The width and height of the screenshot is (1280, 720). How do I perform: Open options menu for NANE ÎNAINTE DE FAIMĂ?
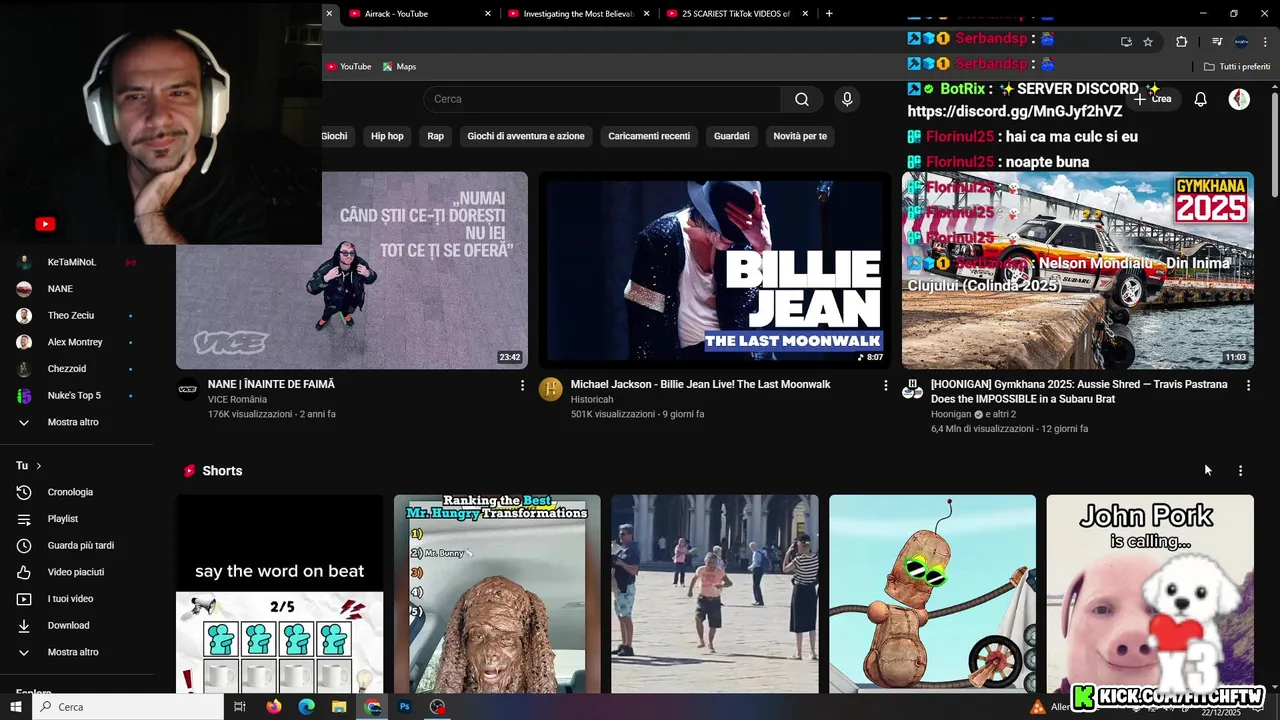[x=522, y=385]
